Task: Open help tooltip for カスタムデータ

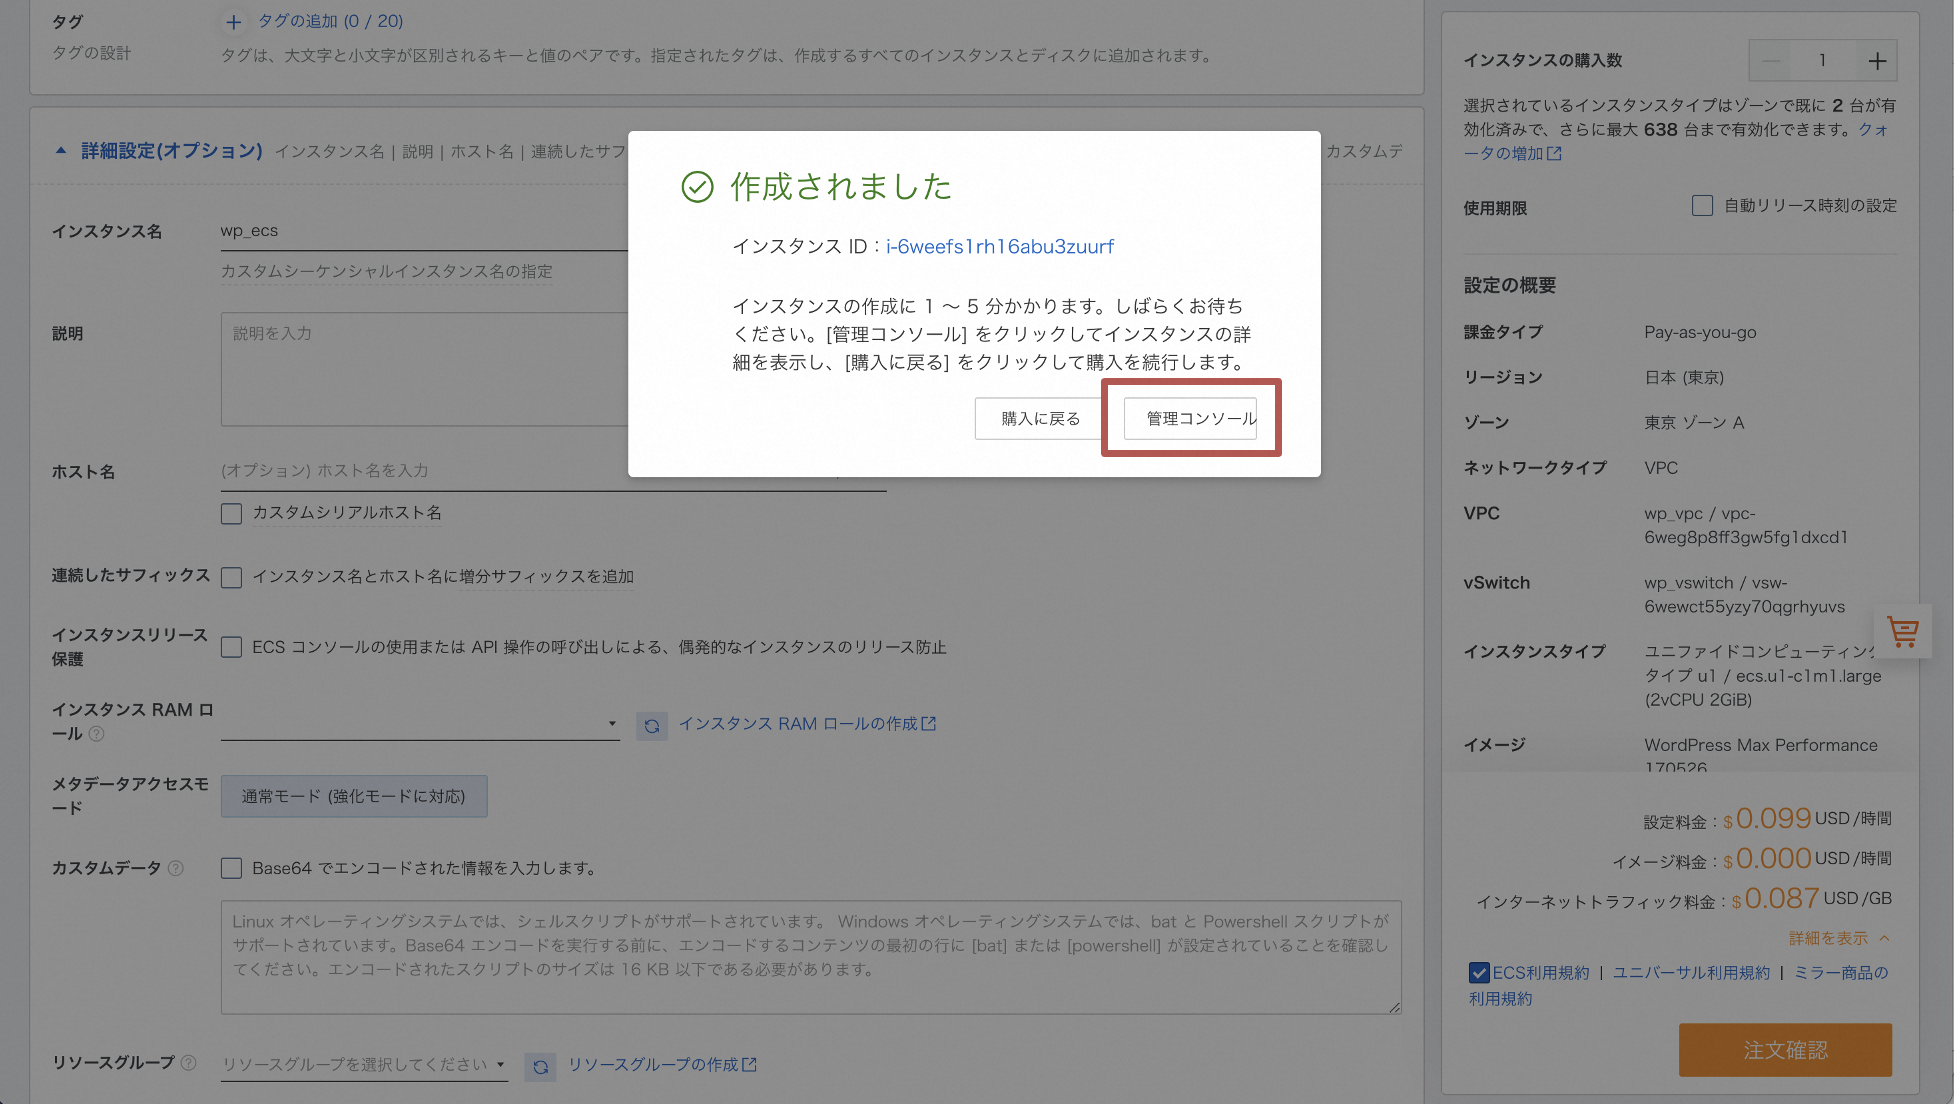Action: click(x=177, y=869)
